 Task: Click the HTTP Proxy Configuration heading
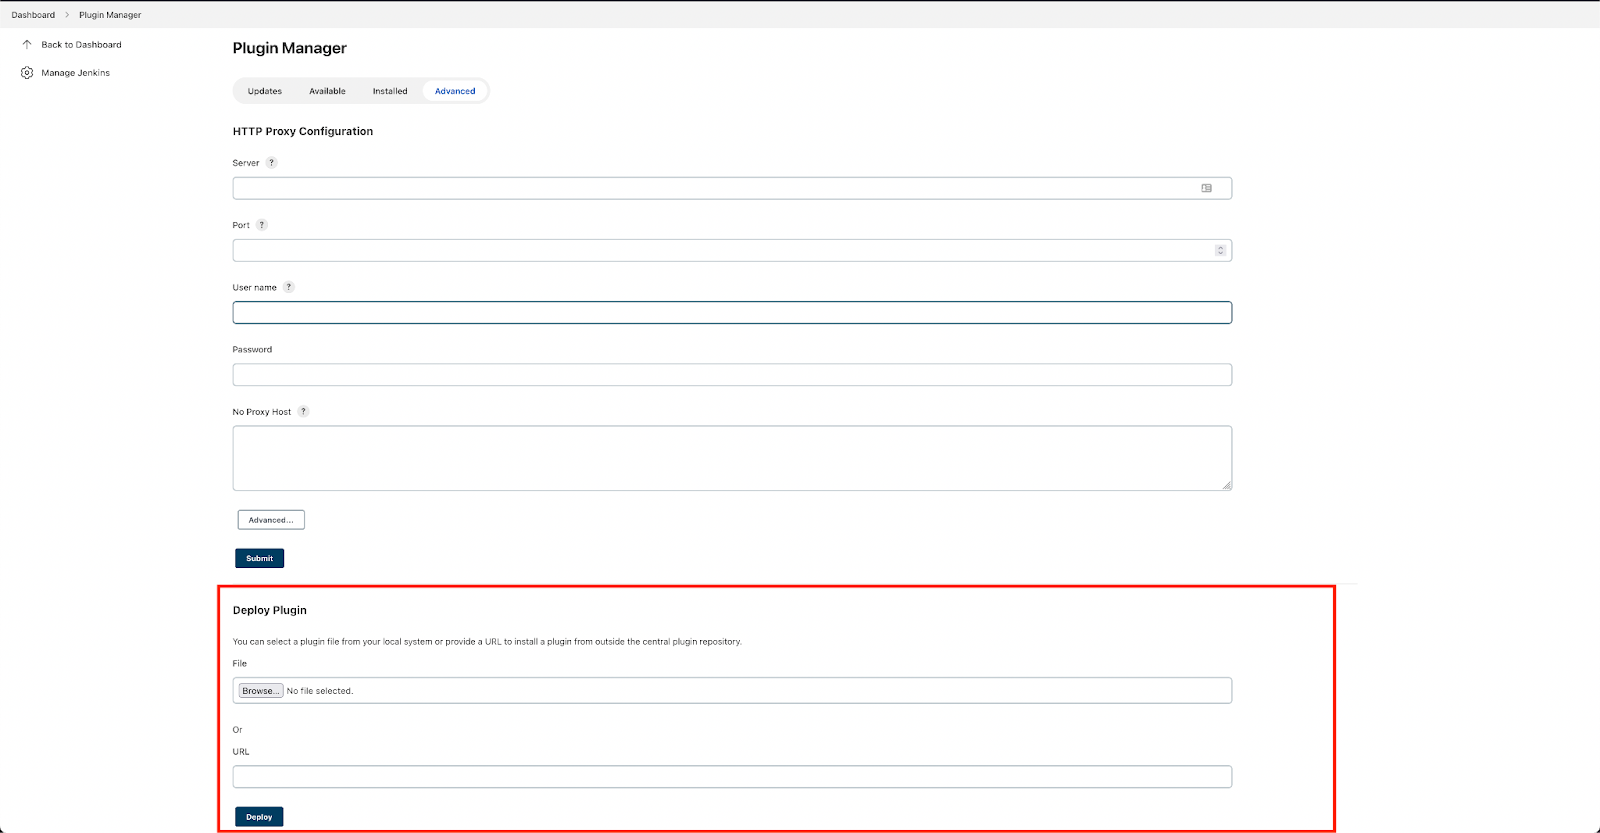point(303,131)
